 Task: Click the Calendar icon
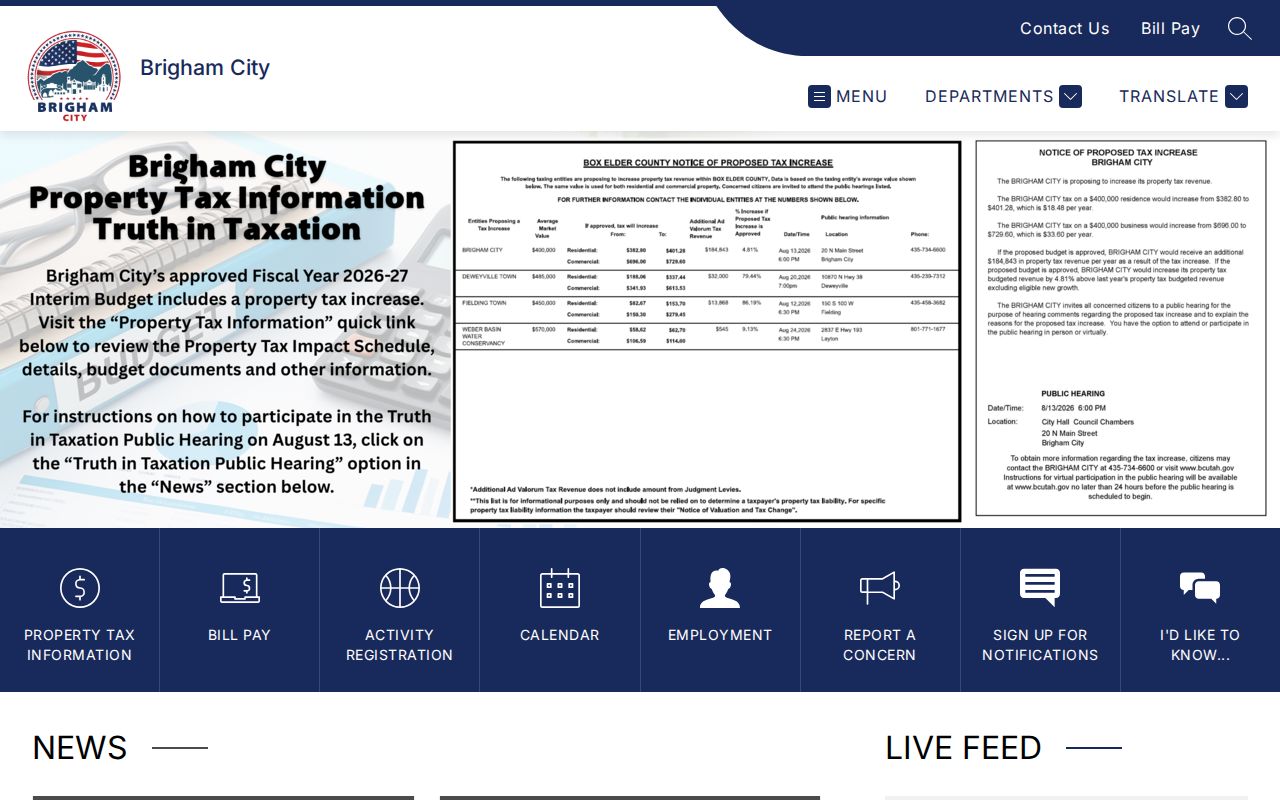[560, 588]
